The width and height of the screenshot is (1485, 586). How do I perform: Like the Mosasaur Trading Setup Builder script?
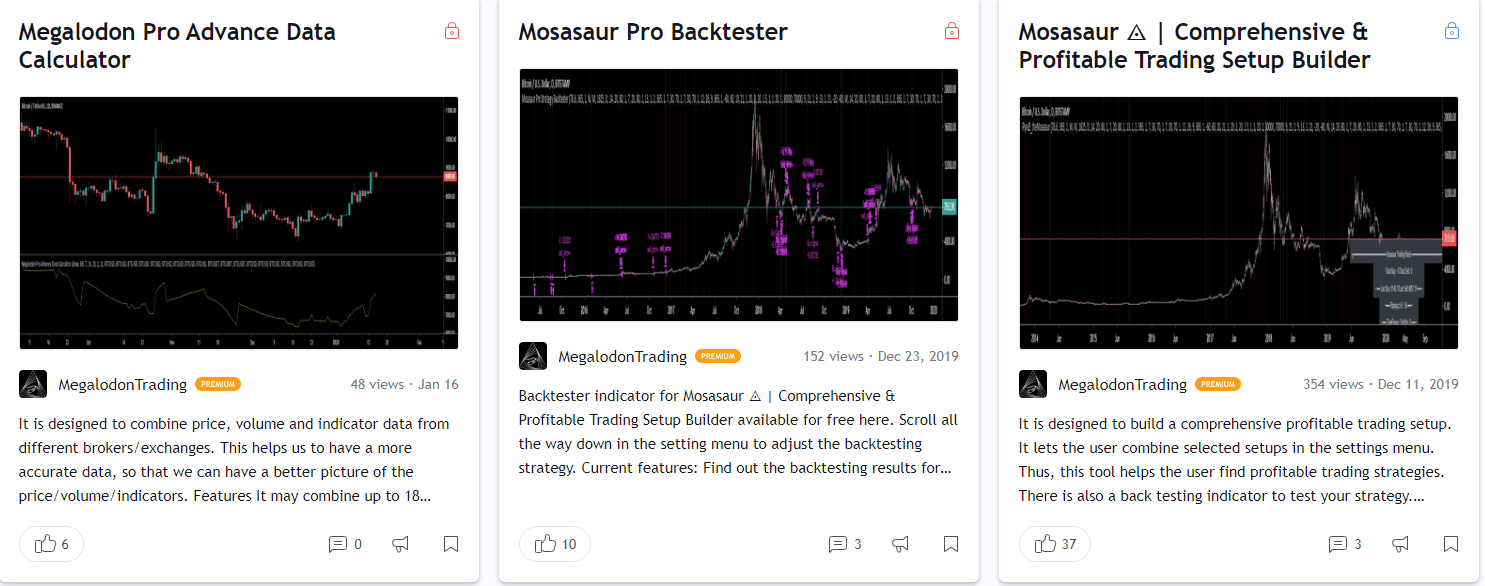coord(1054,544)
